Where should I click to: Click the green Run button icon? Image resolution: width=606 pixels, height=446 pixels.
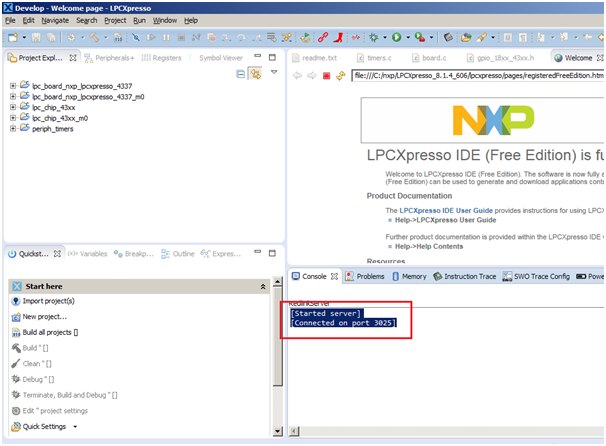click(x=397, y=37)
